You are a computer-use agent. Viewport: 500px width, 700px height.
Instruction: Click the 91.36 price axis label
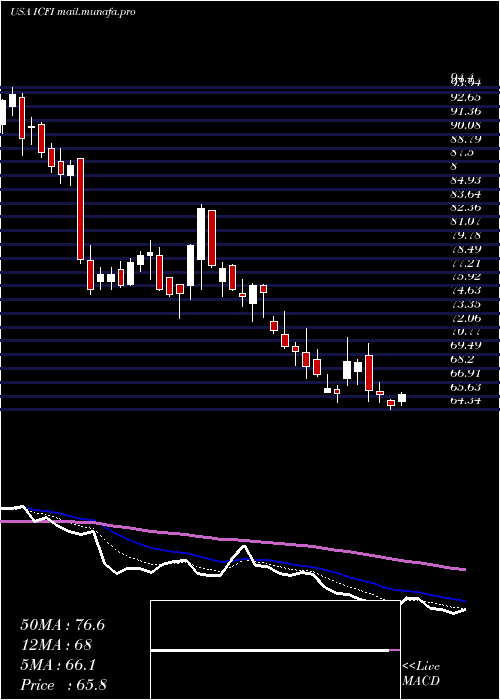(x=466, y=111)
